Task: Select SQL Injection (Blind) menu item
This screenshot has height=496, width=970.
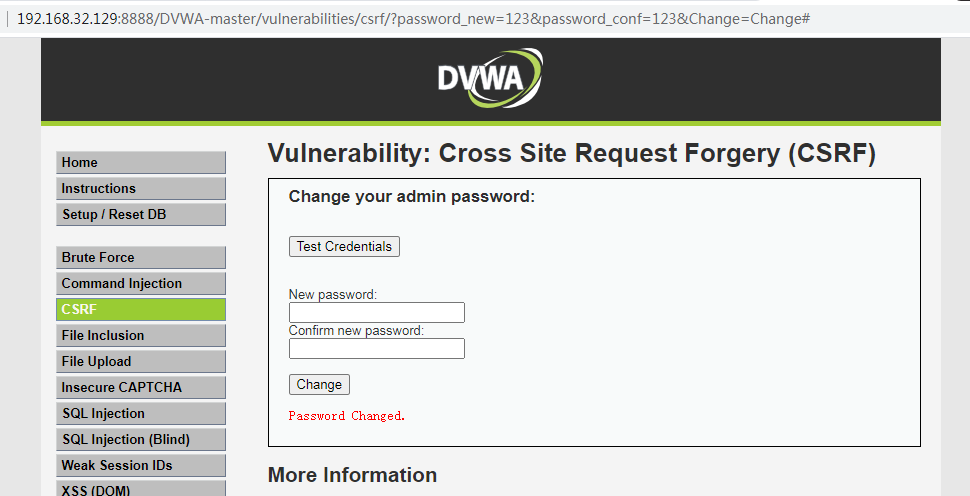Action: [x=141, y=439]
